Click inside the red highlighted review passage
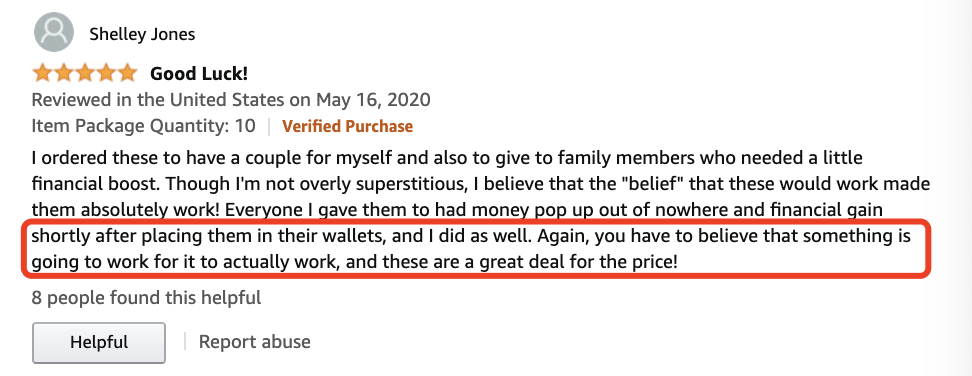The width and height of the screenshot is (972, 376). coord(475,250)
